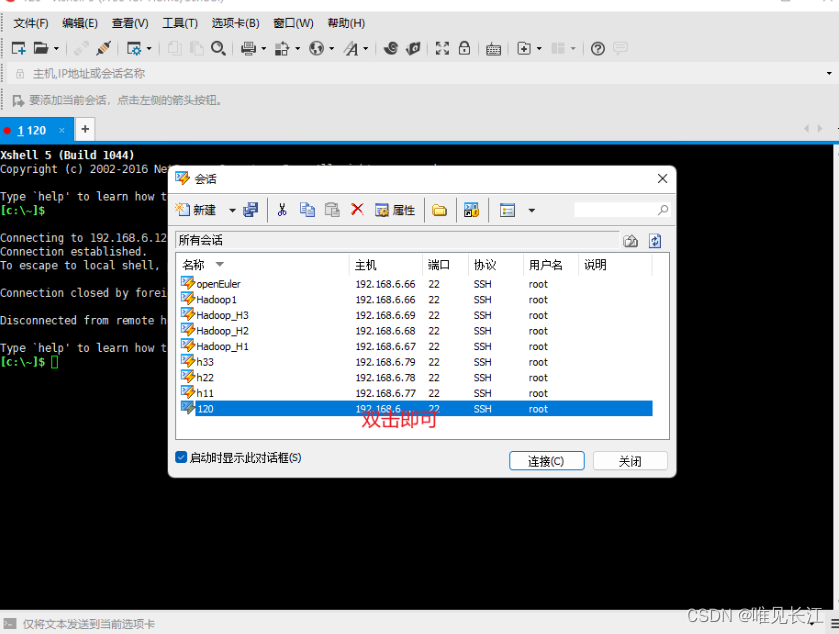Viewport: 839px width, 634px height.
Task: Click the printer icon in main toolbar
Action: pos(248,49)
